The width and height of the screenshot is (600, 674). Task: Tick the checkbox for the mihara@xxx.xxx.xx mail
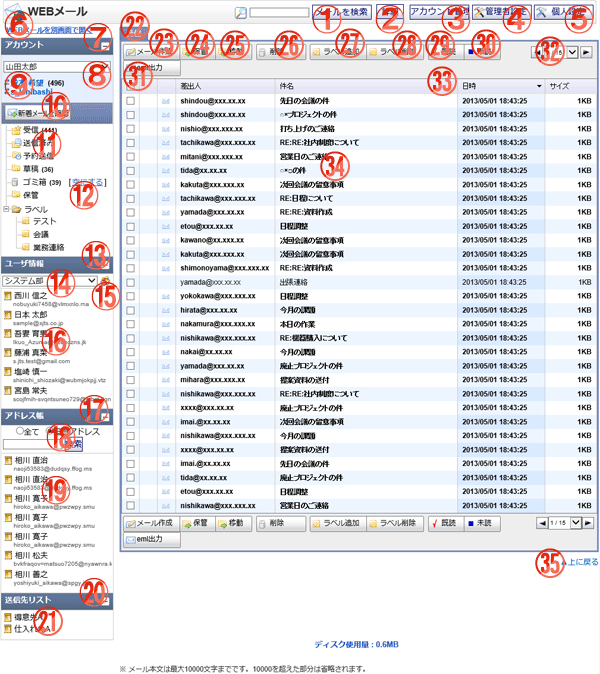[131, 380]
